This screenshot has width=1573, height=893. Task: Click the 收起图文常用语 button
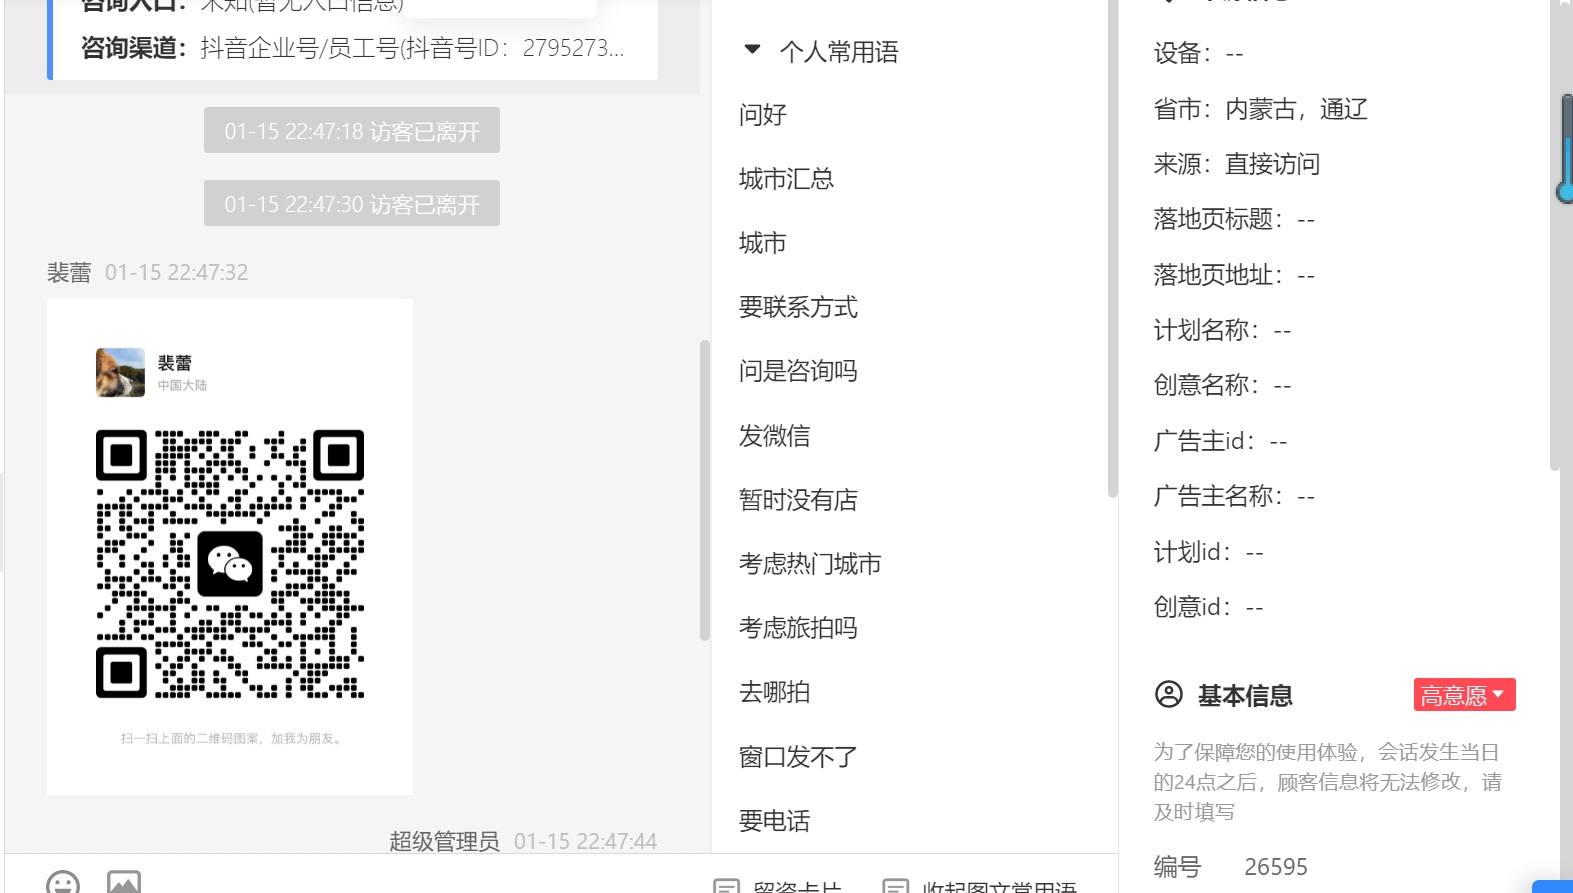tap(980, 886)
